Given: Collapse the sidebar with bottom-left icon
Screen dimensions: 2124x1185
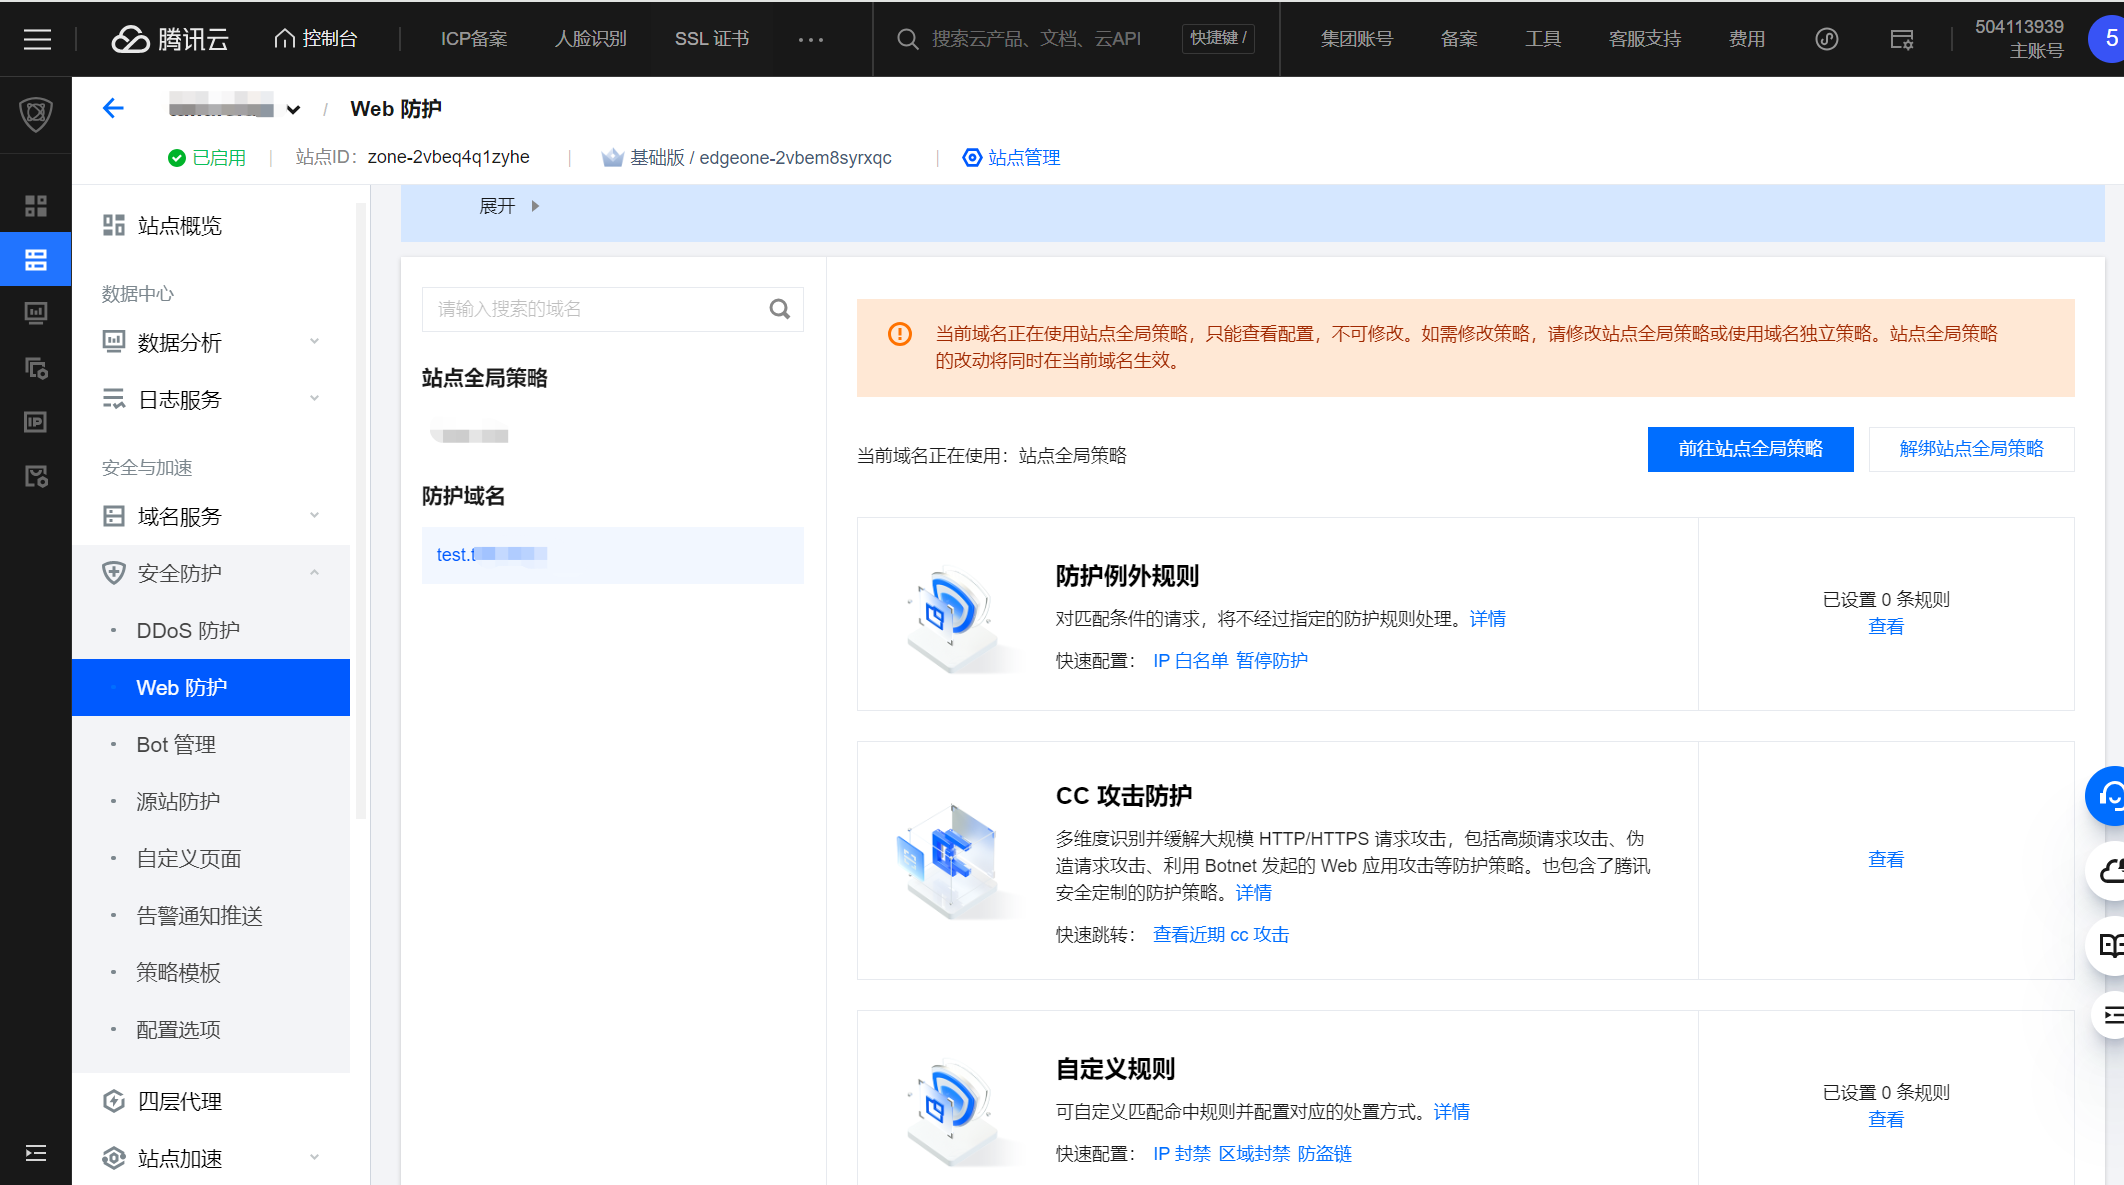Looking at the screenshot, I should click(36, 1153).
